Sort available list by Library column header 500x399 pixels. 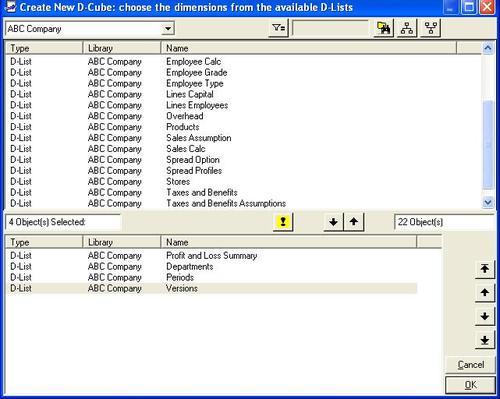[x=122, y=48]
